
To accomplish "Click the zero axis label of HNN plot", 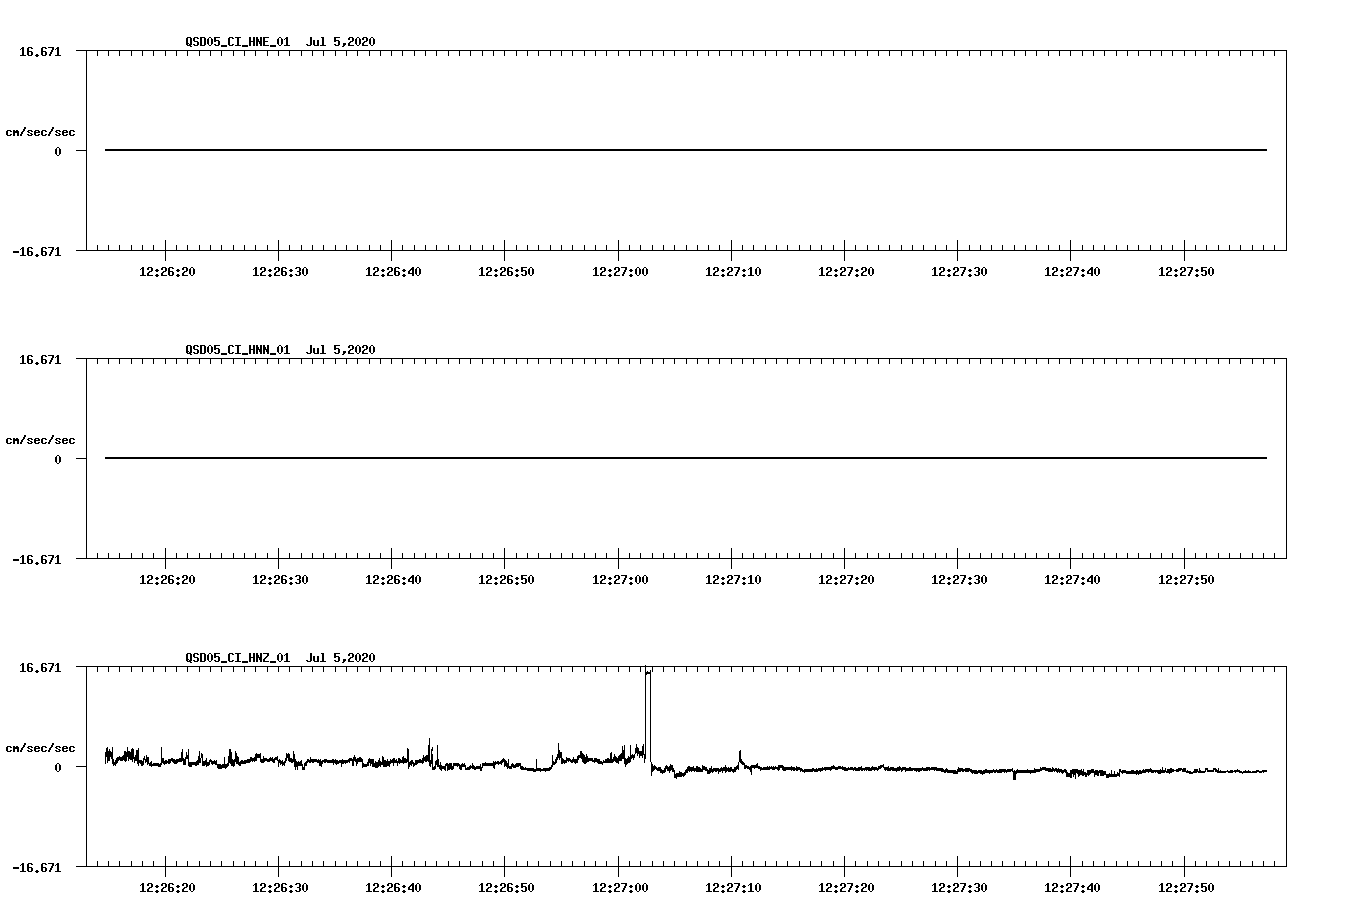I will (x=58, y=460).
